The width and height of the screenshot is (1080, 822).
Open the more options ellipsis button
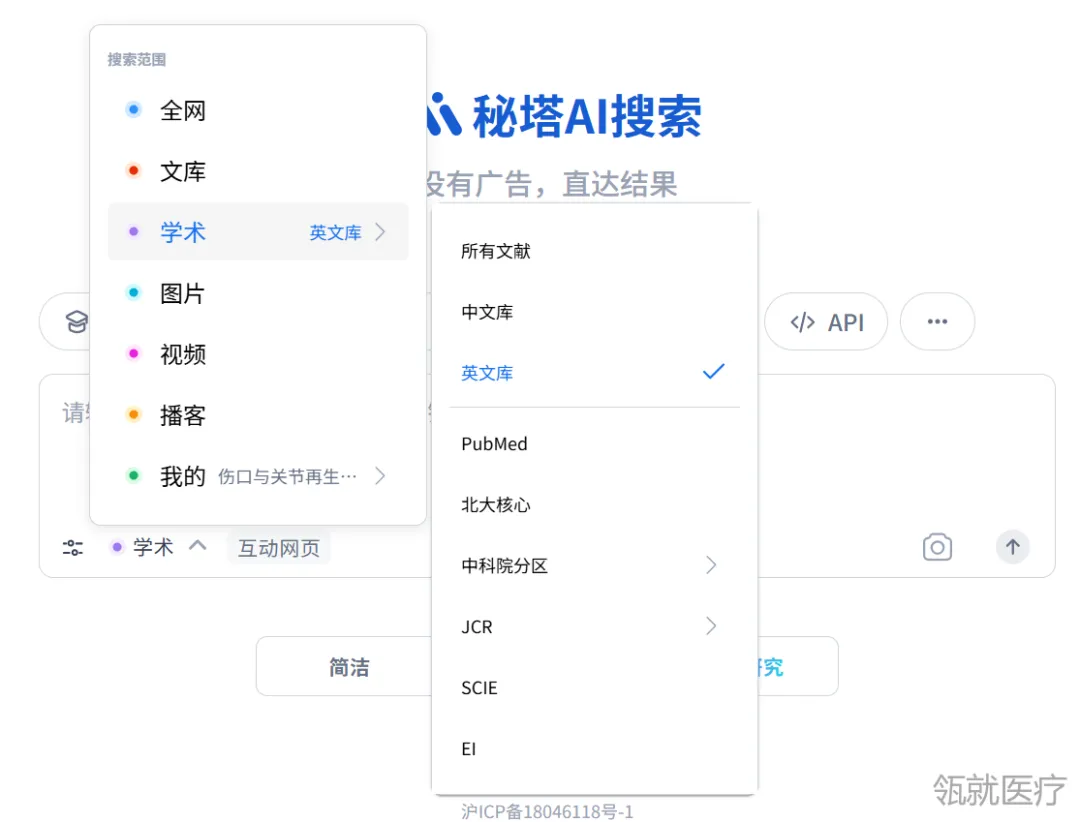click(x=937, y=322)
